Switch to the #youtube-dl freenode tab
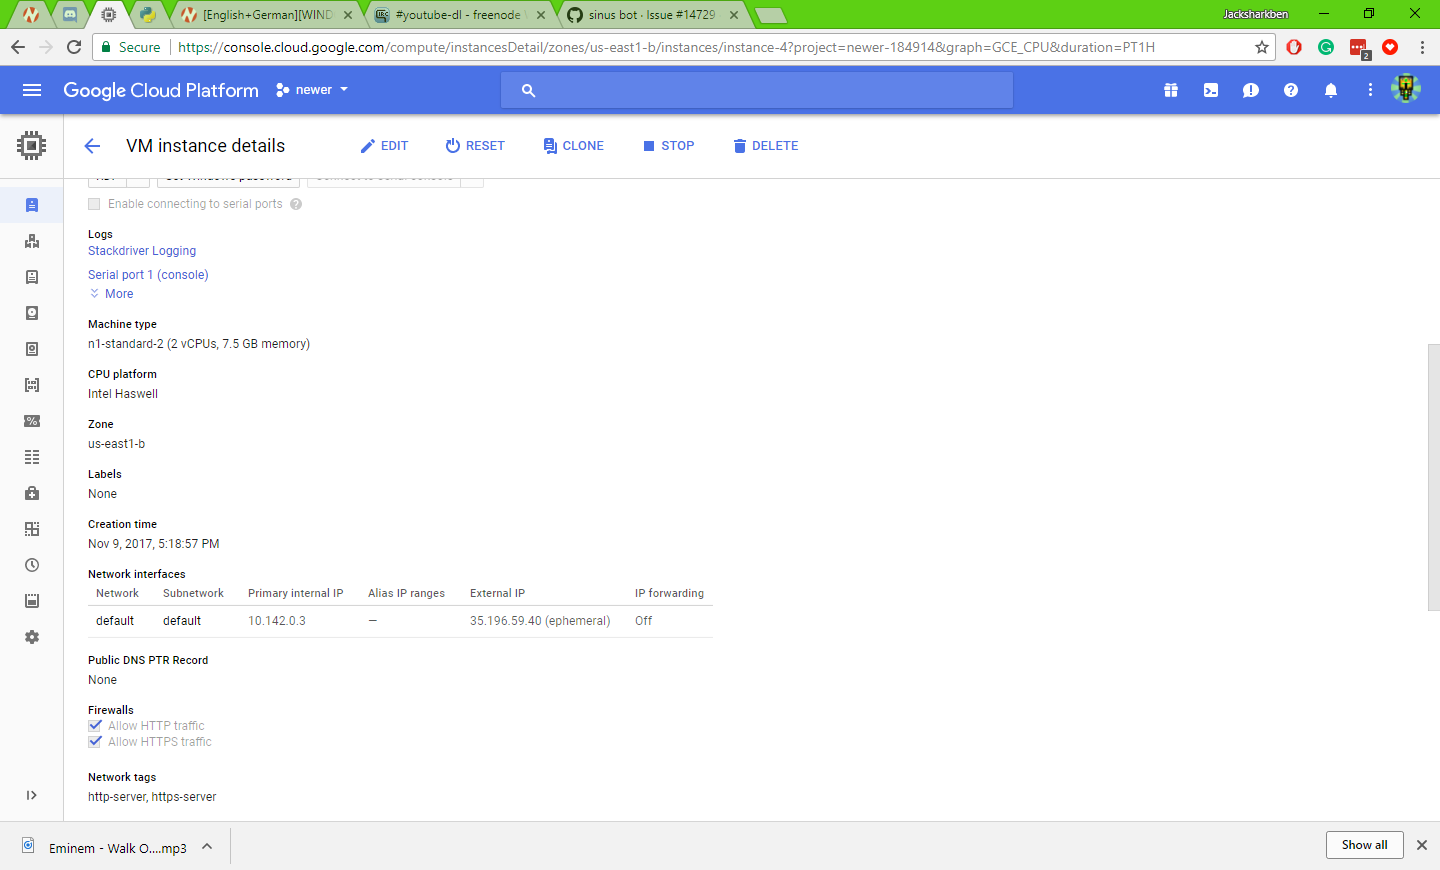1440x870 pixels. tap(458, 15)
